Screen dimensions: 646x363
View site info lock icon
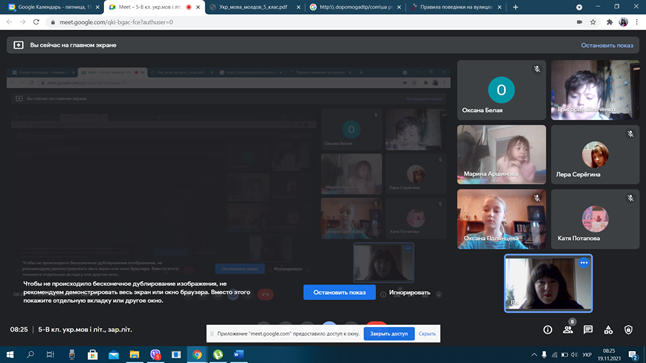[x=53, y=22]
